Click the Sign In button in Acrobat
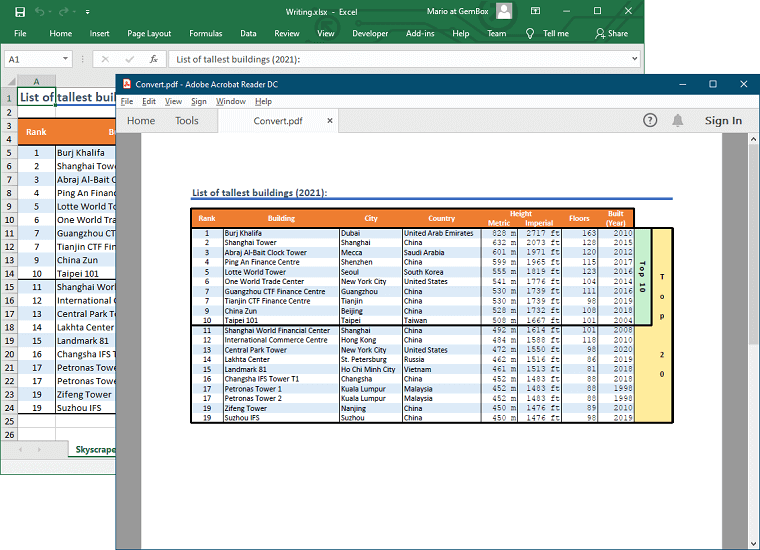 (x=722, y=121)
